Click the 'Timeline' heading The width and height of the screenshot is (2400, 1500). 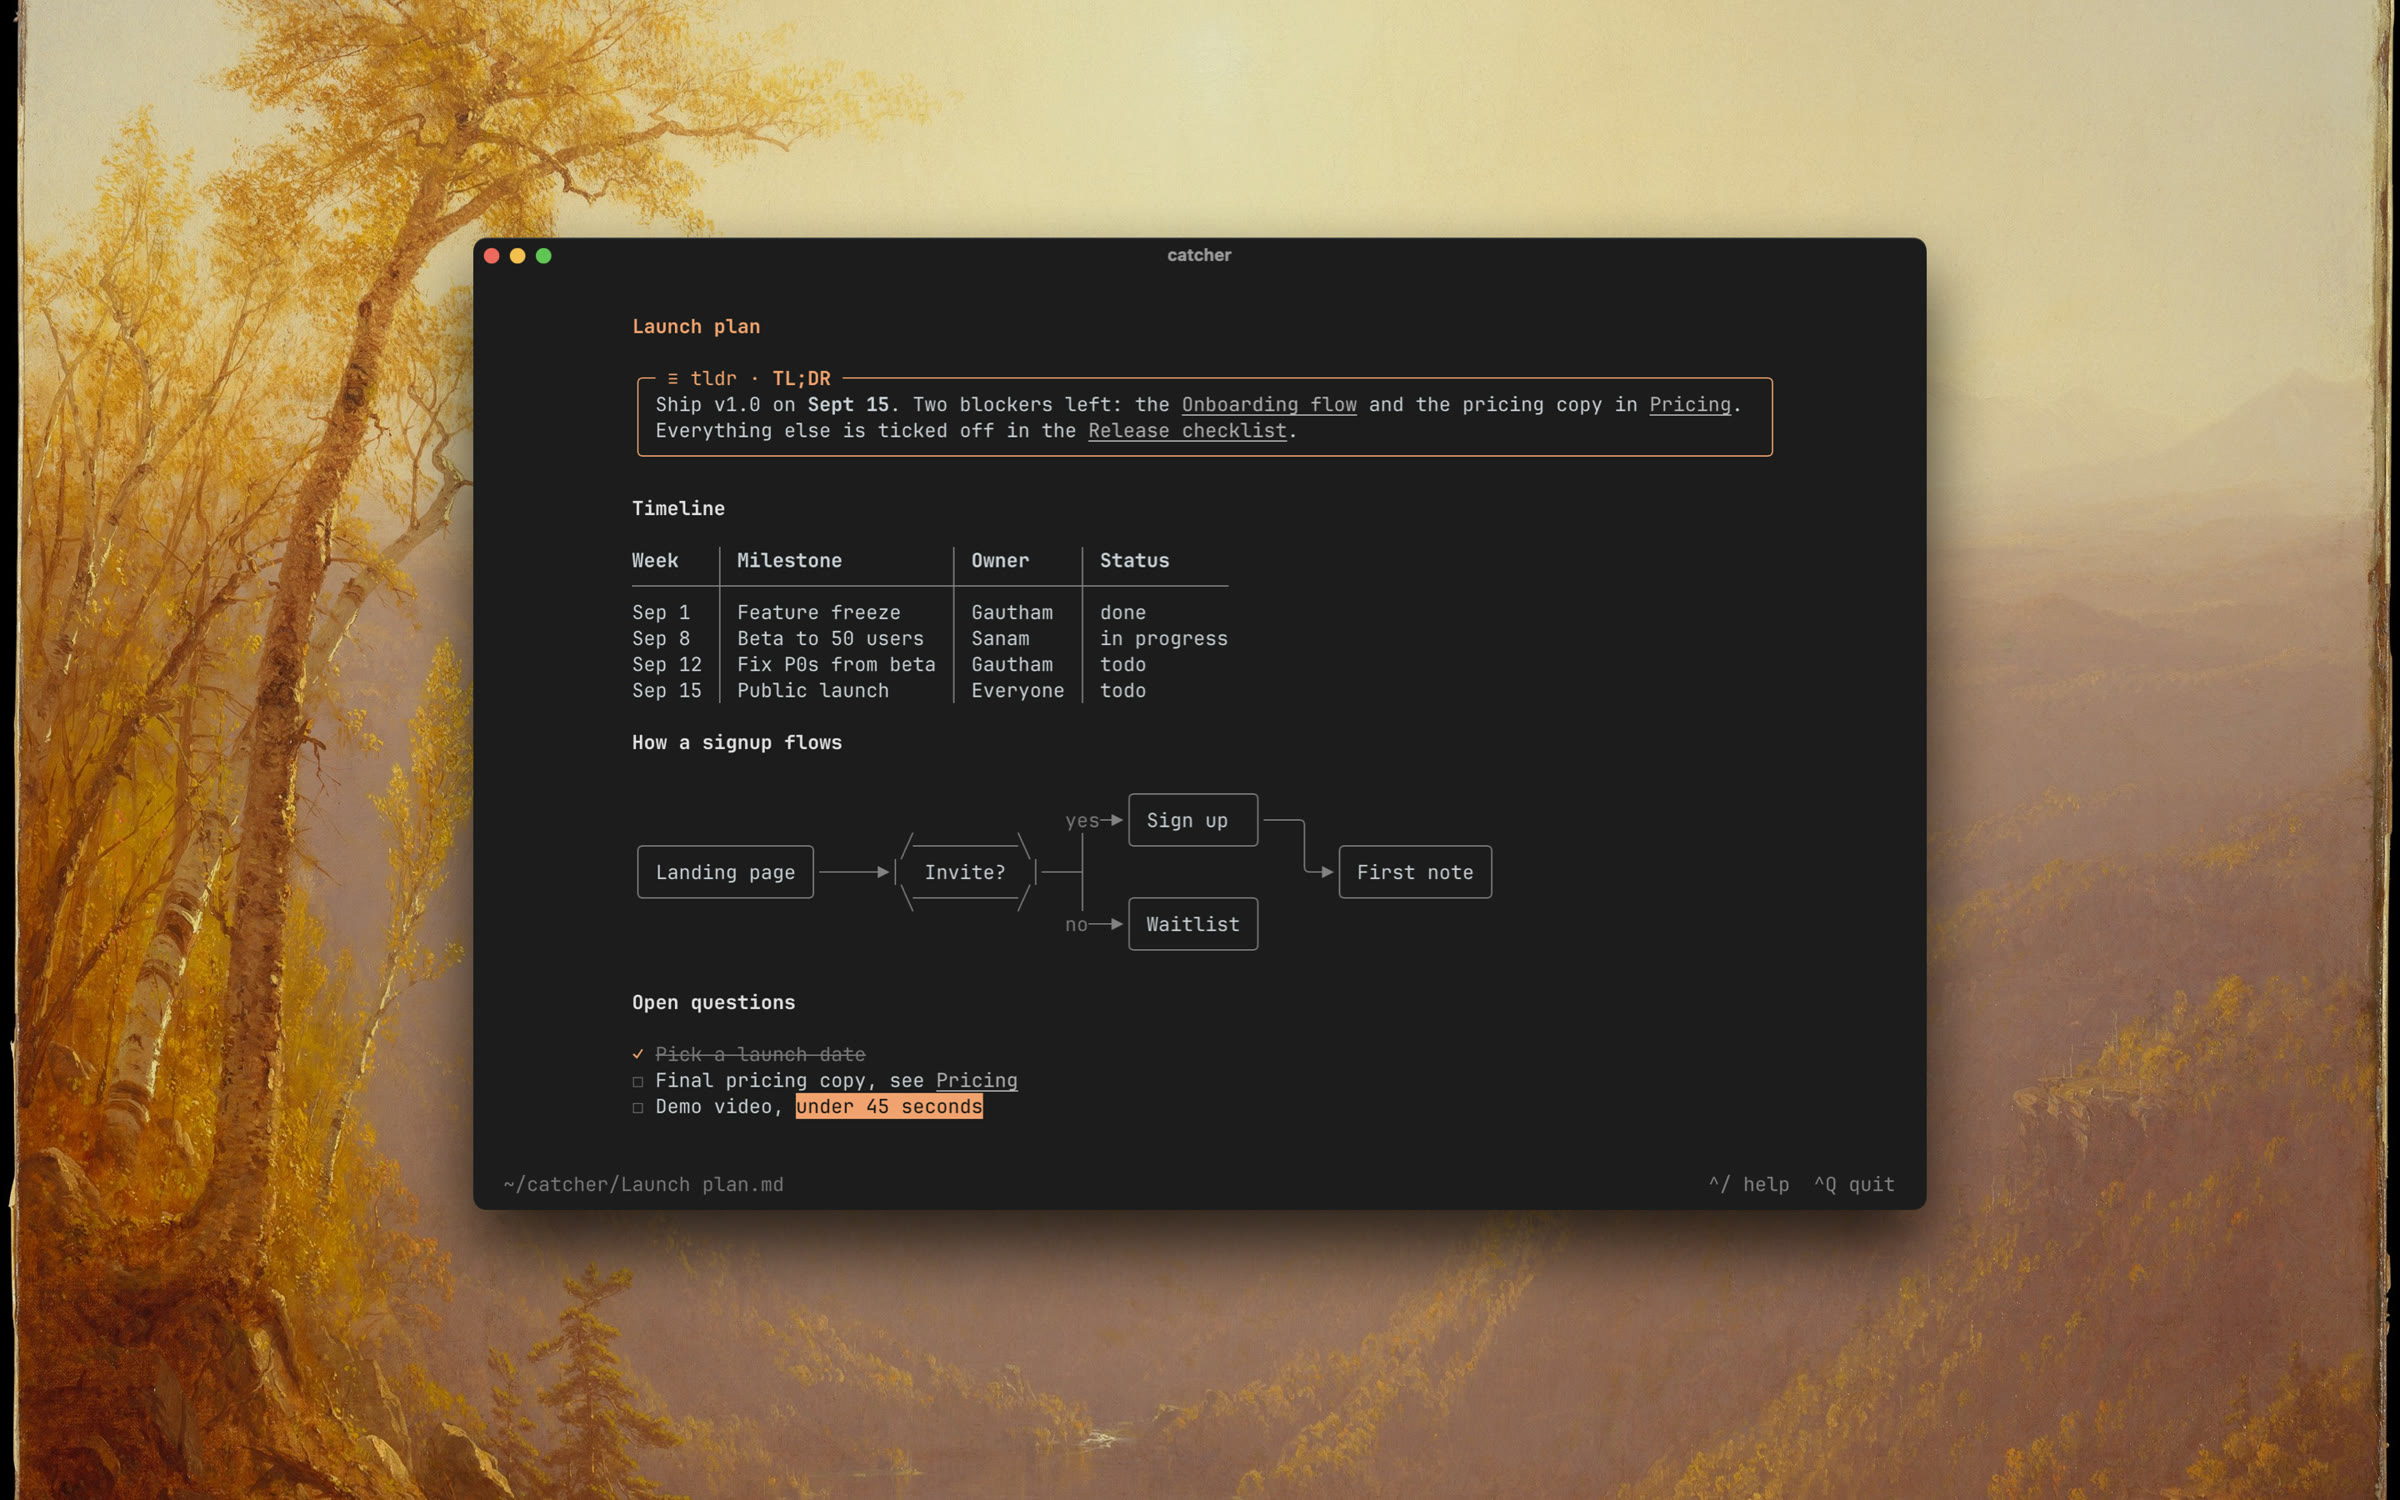678,509
